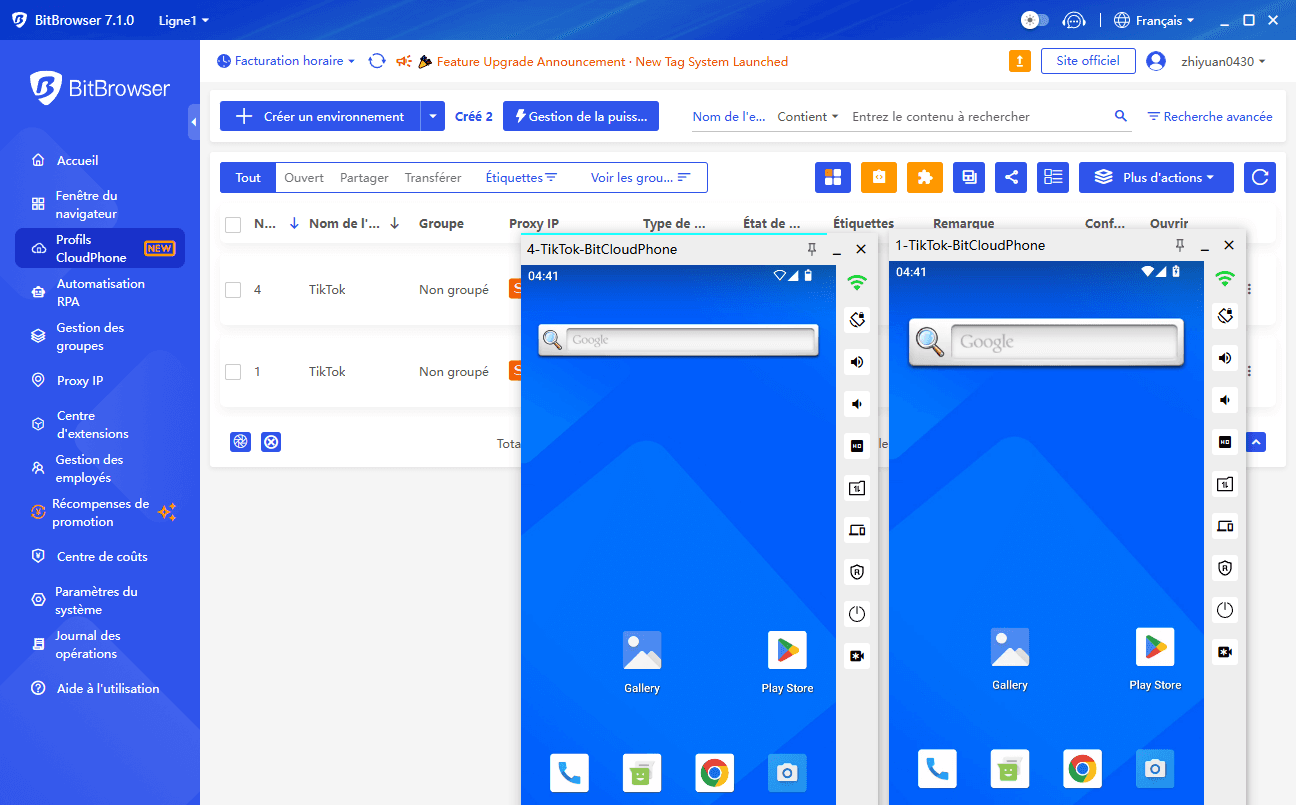Click the orange puzzle-piece extensions icon
This screenshot has height=805, width=1296.
pos(925,177)
